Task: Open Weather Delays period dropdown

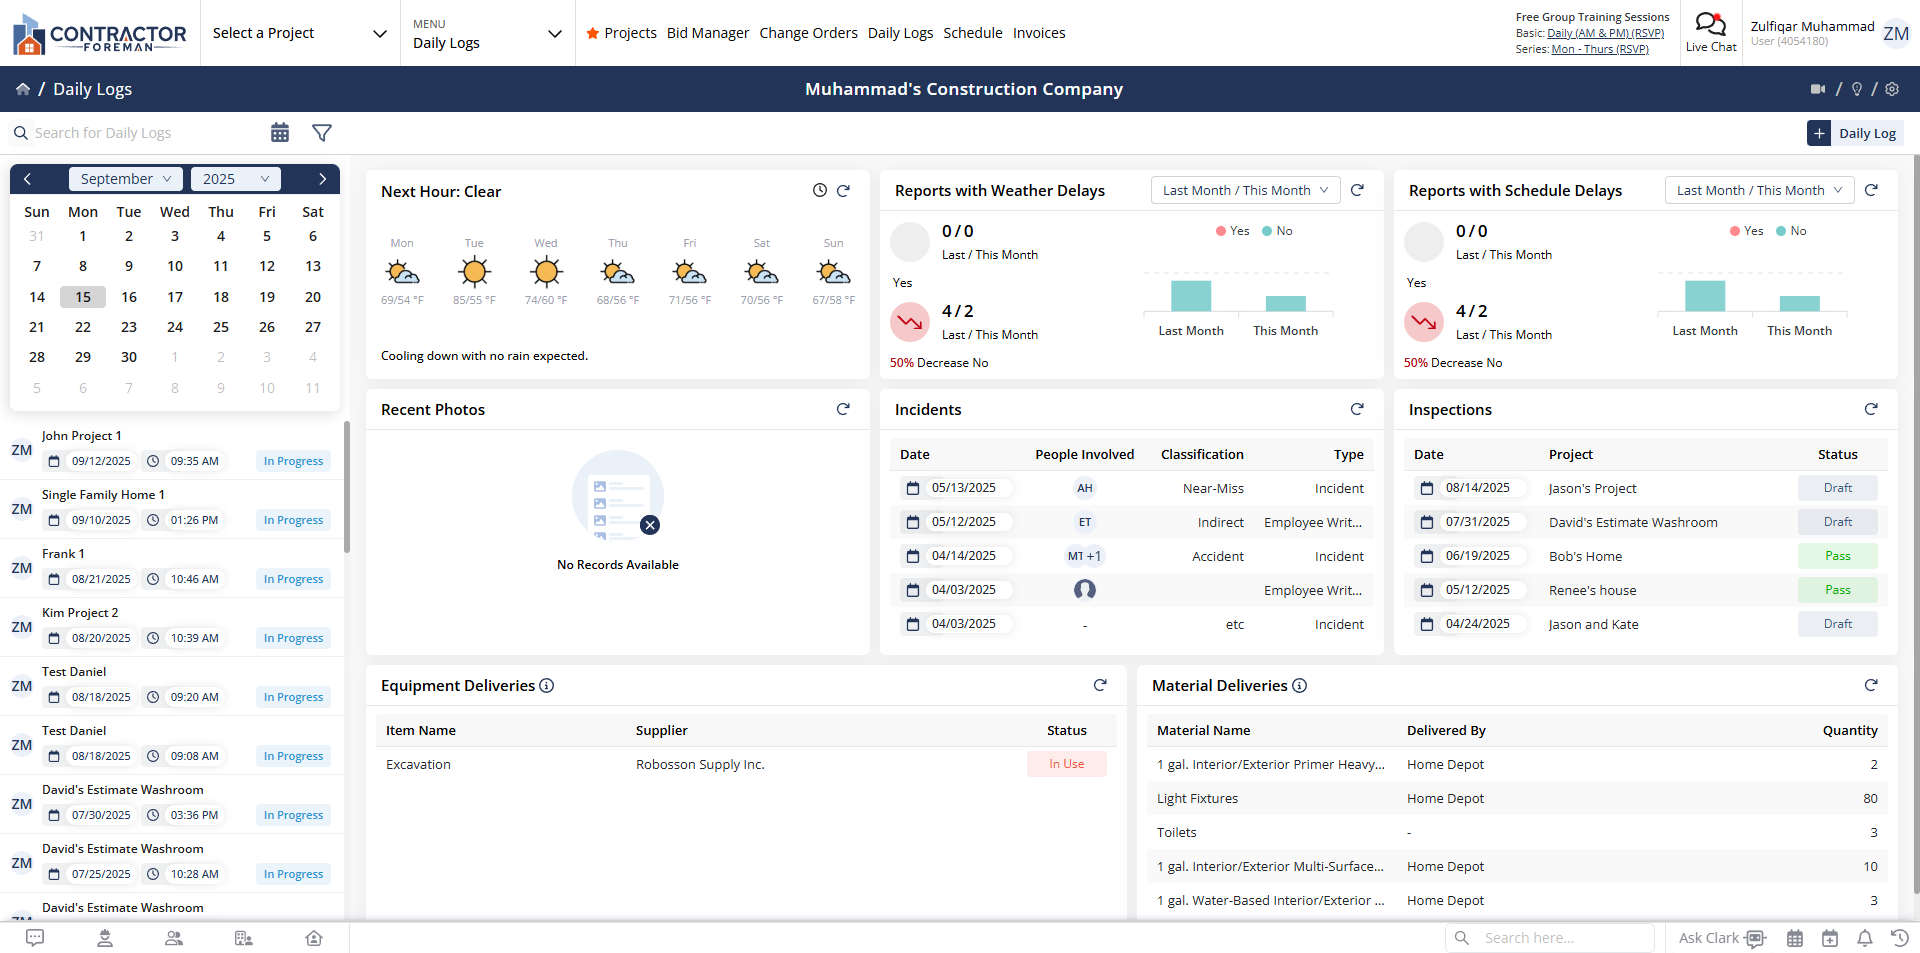Action: (1245, 191)
